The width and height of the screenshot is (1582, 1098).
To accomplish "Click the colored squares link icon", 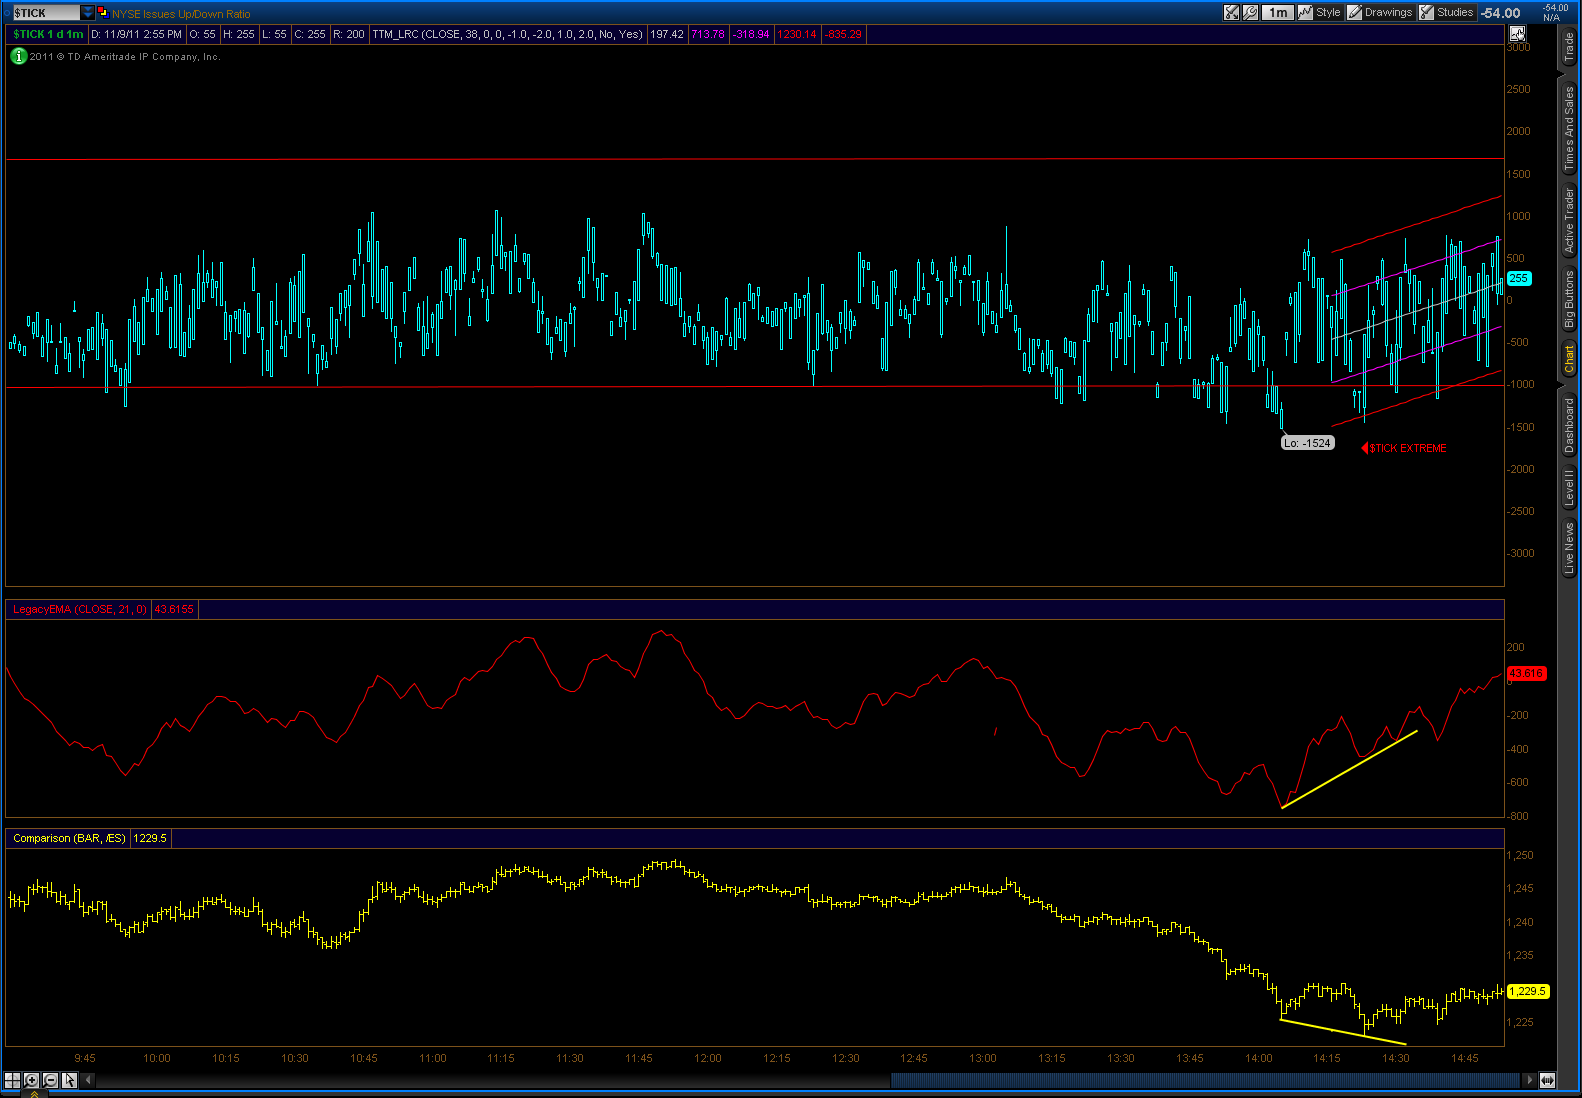I will coord(103,13).
